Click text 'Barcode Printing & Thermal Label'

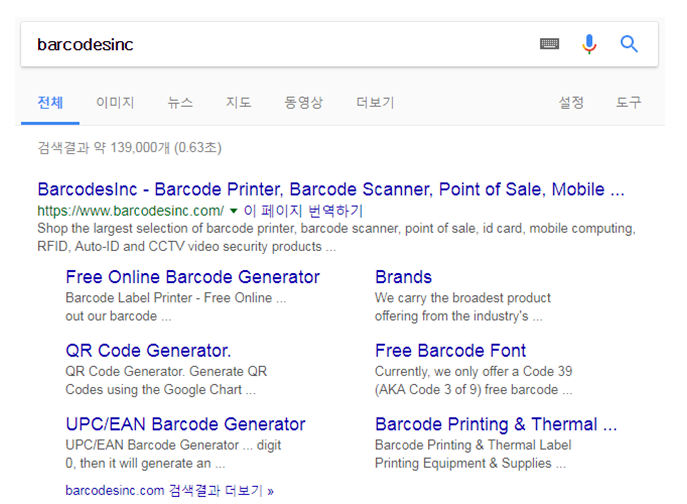[x=473, y=445]
